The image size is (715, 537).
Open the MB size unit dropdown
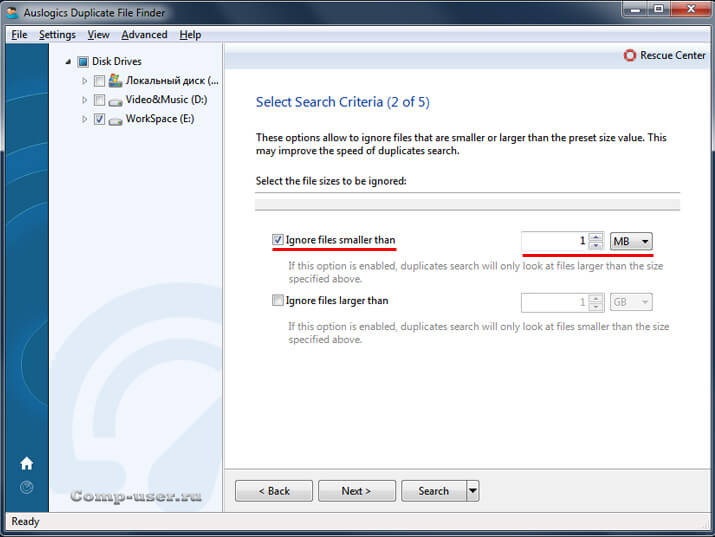(631, 241)
